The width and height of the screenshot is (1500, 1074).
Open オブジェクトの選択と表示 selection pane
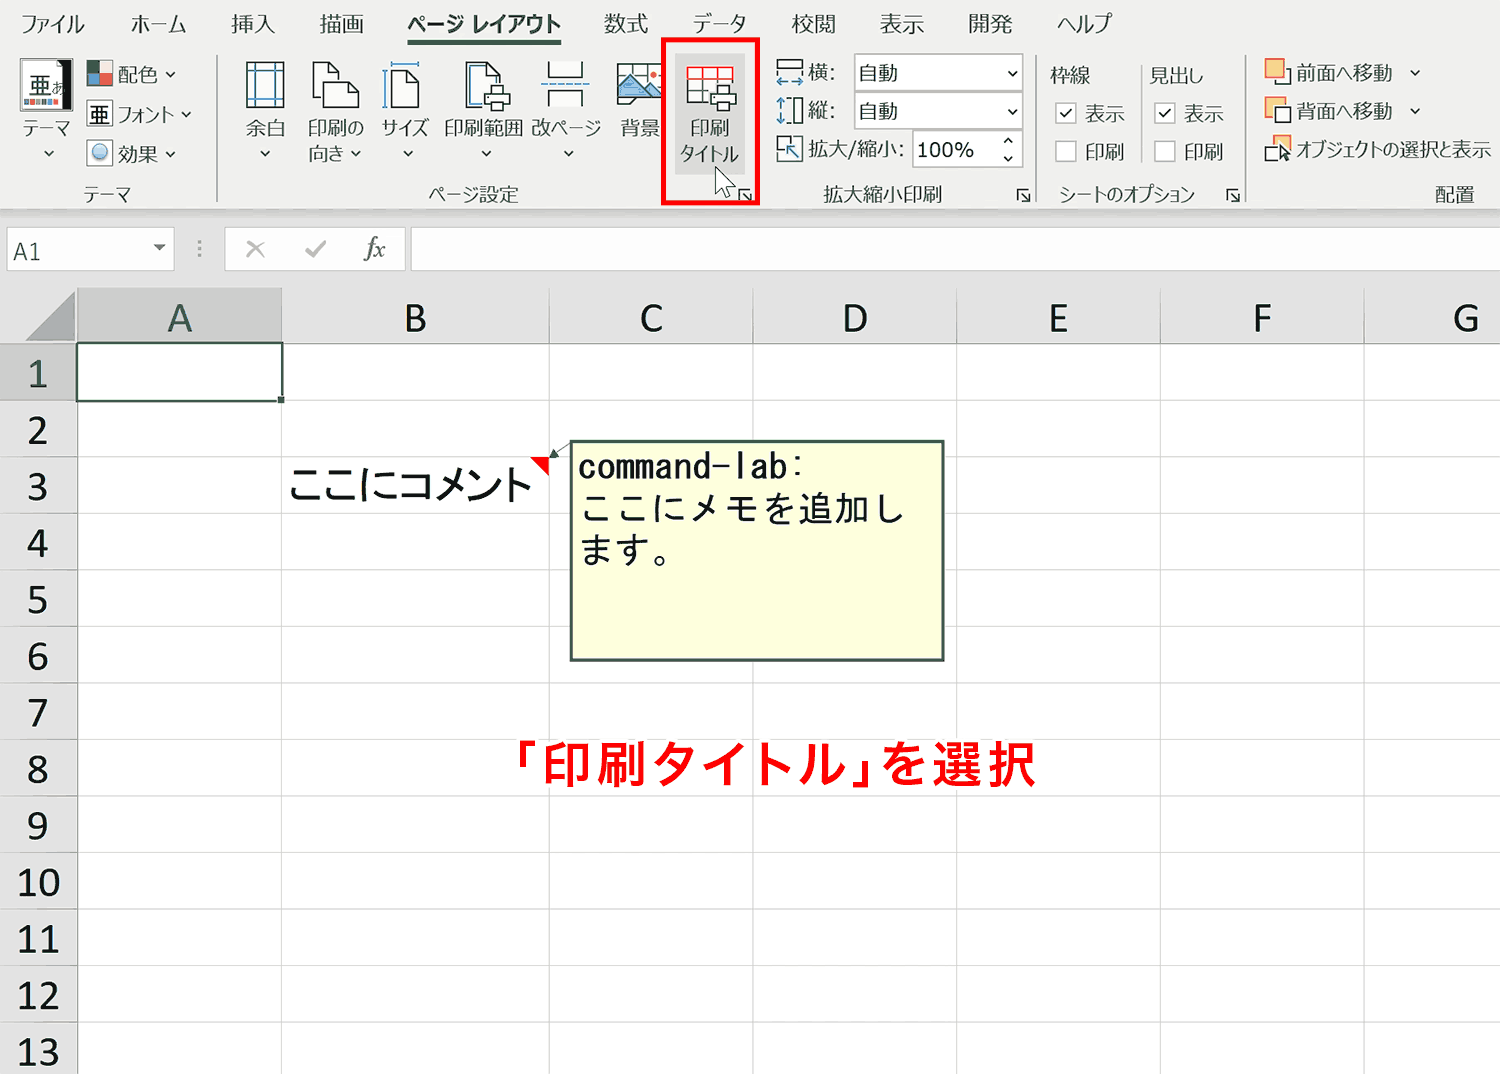tap(1378, 150)
